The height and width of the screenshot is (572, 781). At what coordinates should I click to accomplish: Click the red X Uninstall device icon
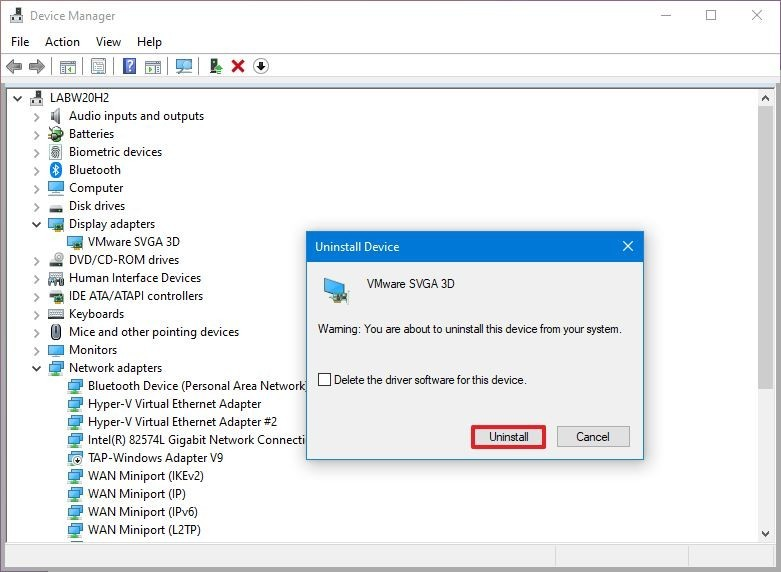coord(238,66)
